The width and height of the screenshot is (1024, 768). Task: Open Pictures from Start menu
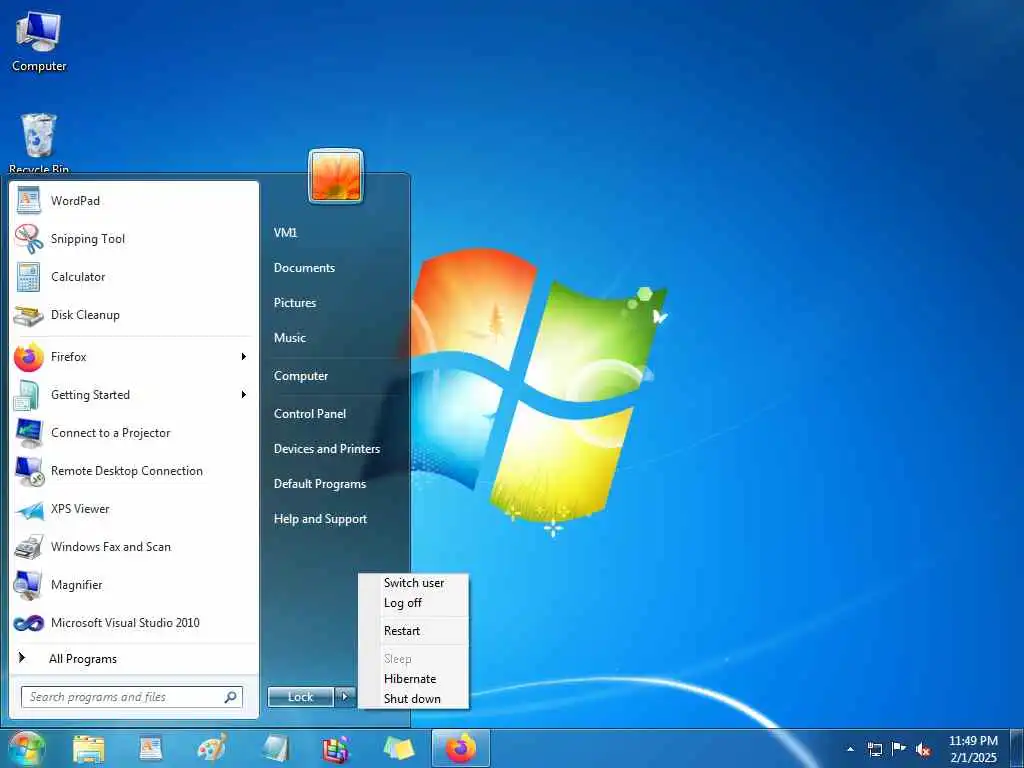[x=295, y=303]
